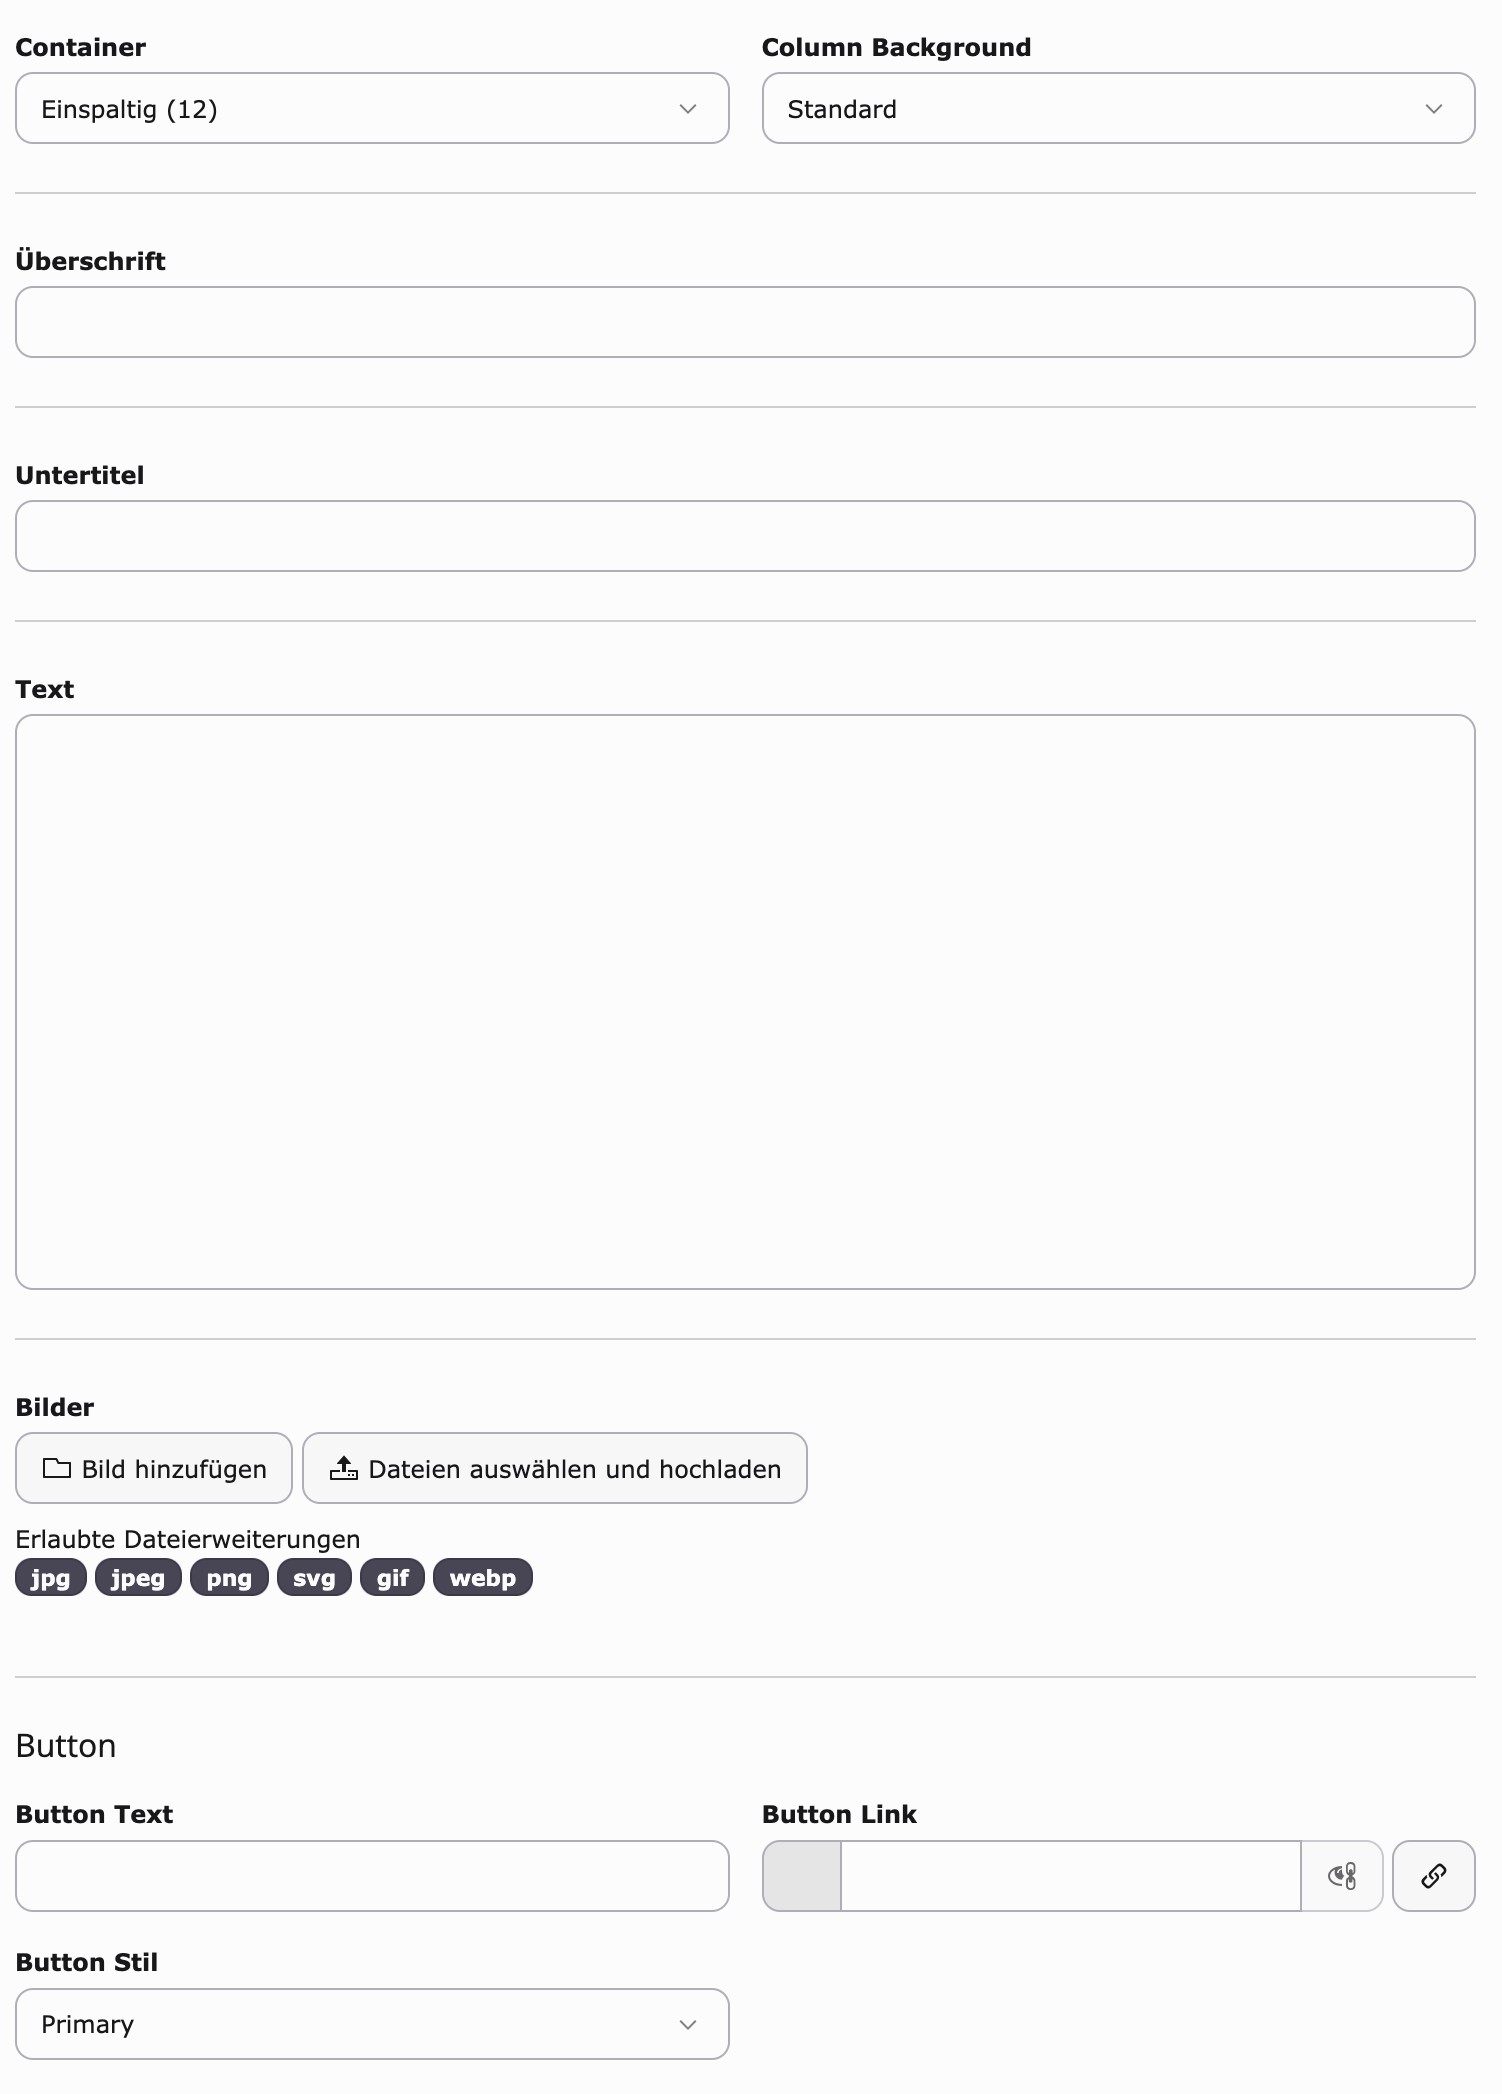
Task: Click the Bild hinzufügen folder button
Action: pyautogui.click(x=154, y=1468)
